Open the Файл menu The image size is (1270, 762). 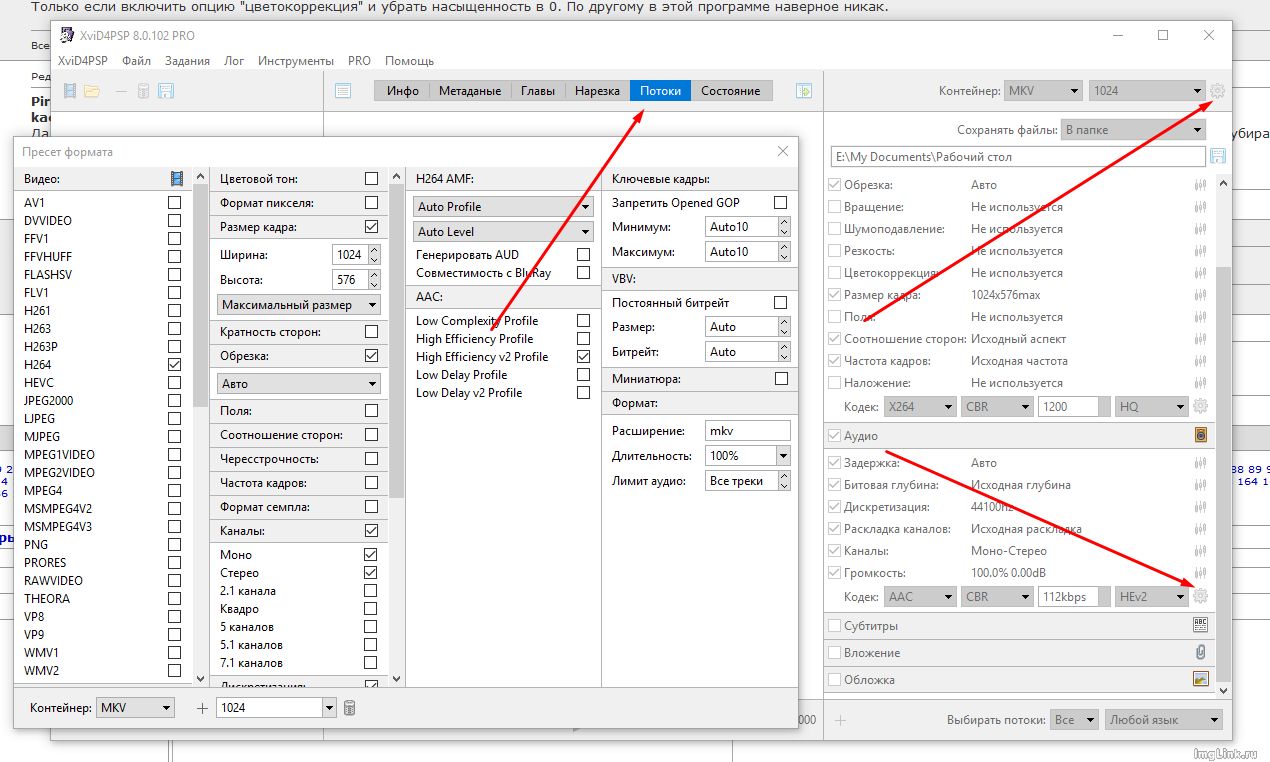136,61
